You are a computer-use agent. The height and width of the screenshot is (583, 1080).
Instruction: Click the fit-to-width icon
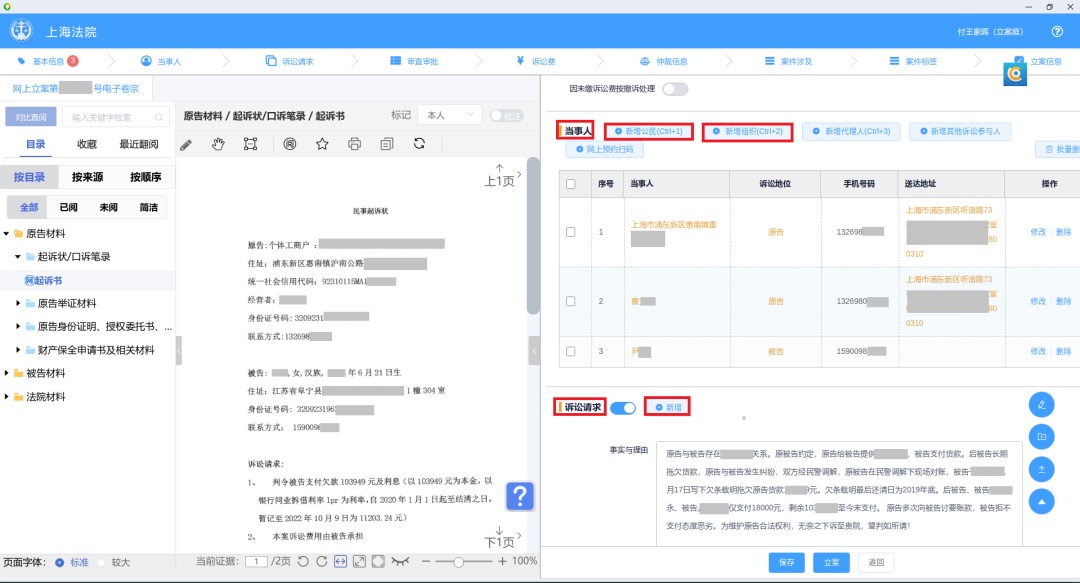tap(340, 561)
